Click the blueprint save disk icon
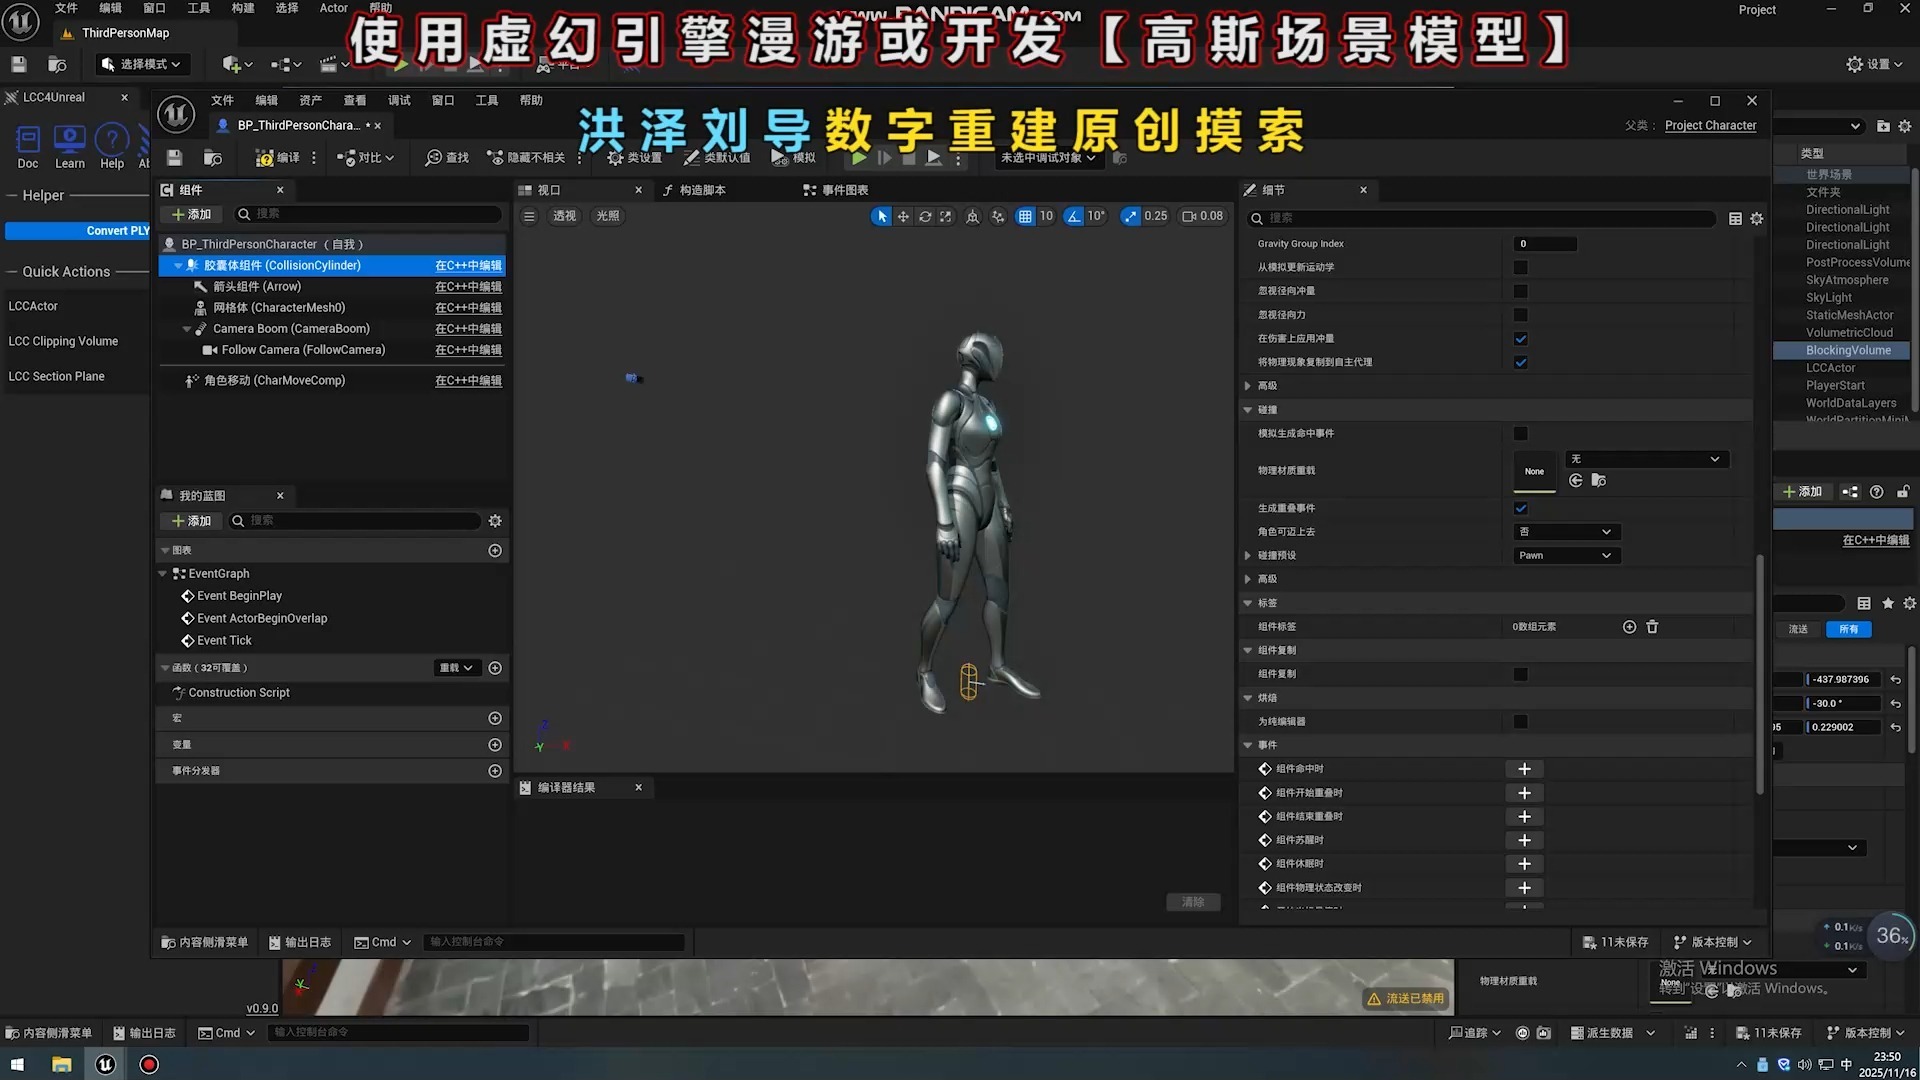This screenshot has height=1080, width=1920. (175, 158)
